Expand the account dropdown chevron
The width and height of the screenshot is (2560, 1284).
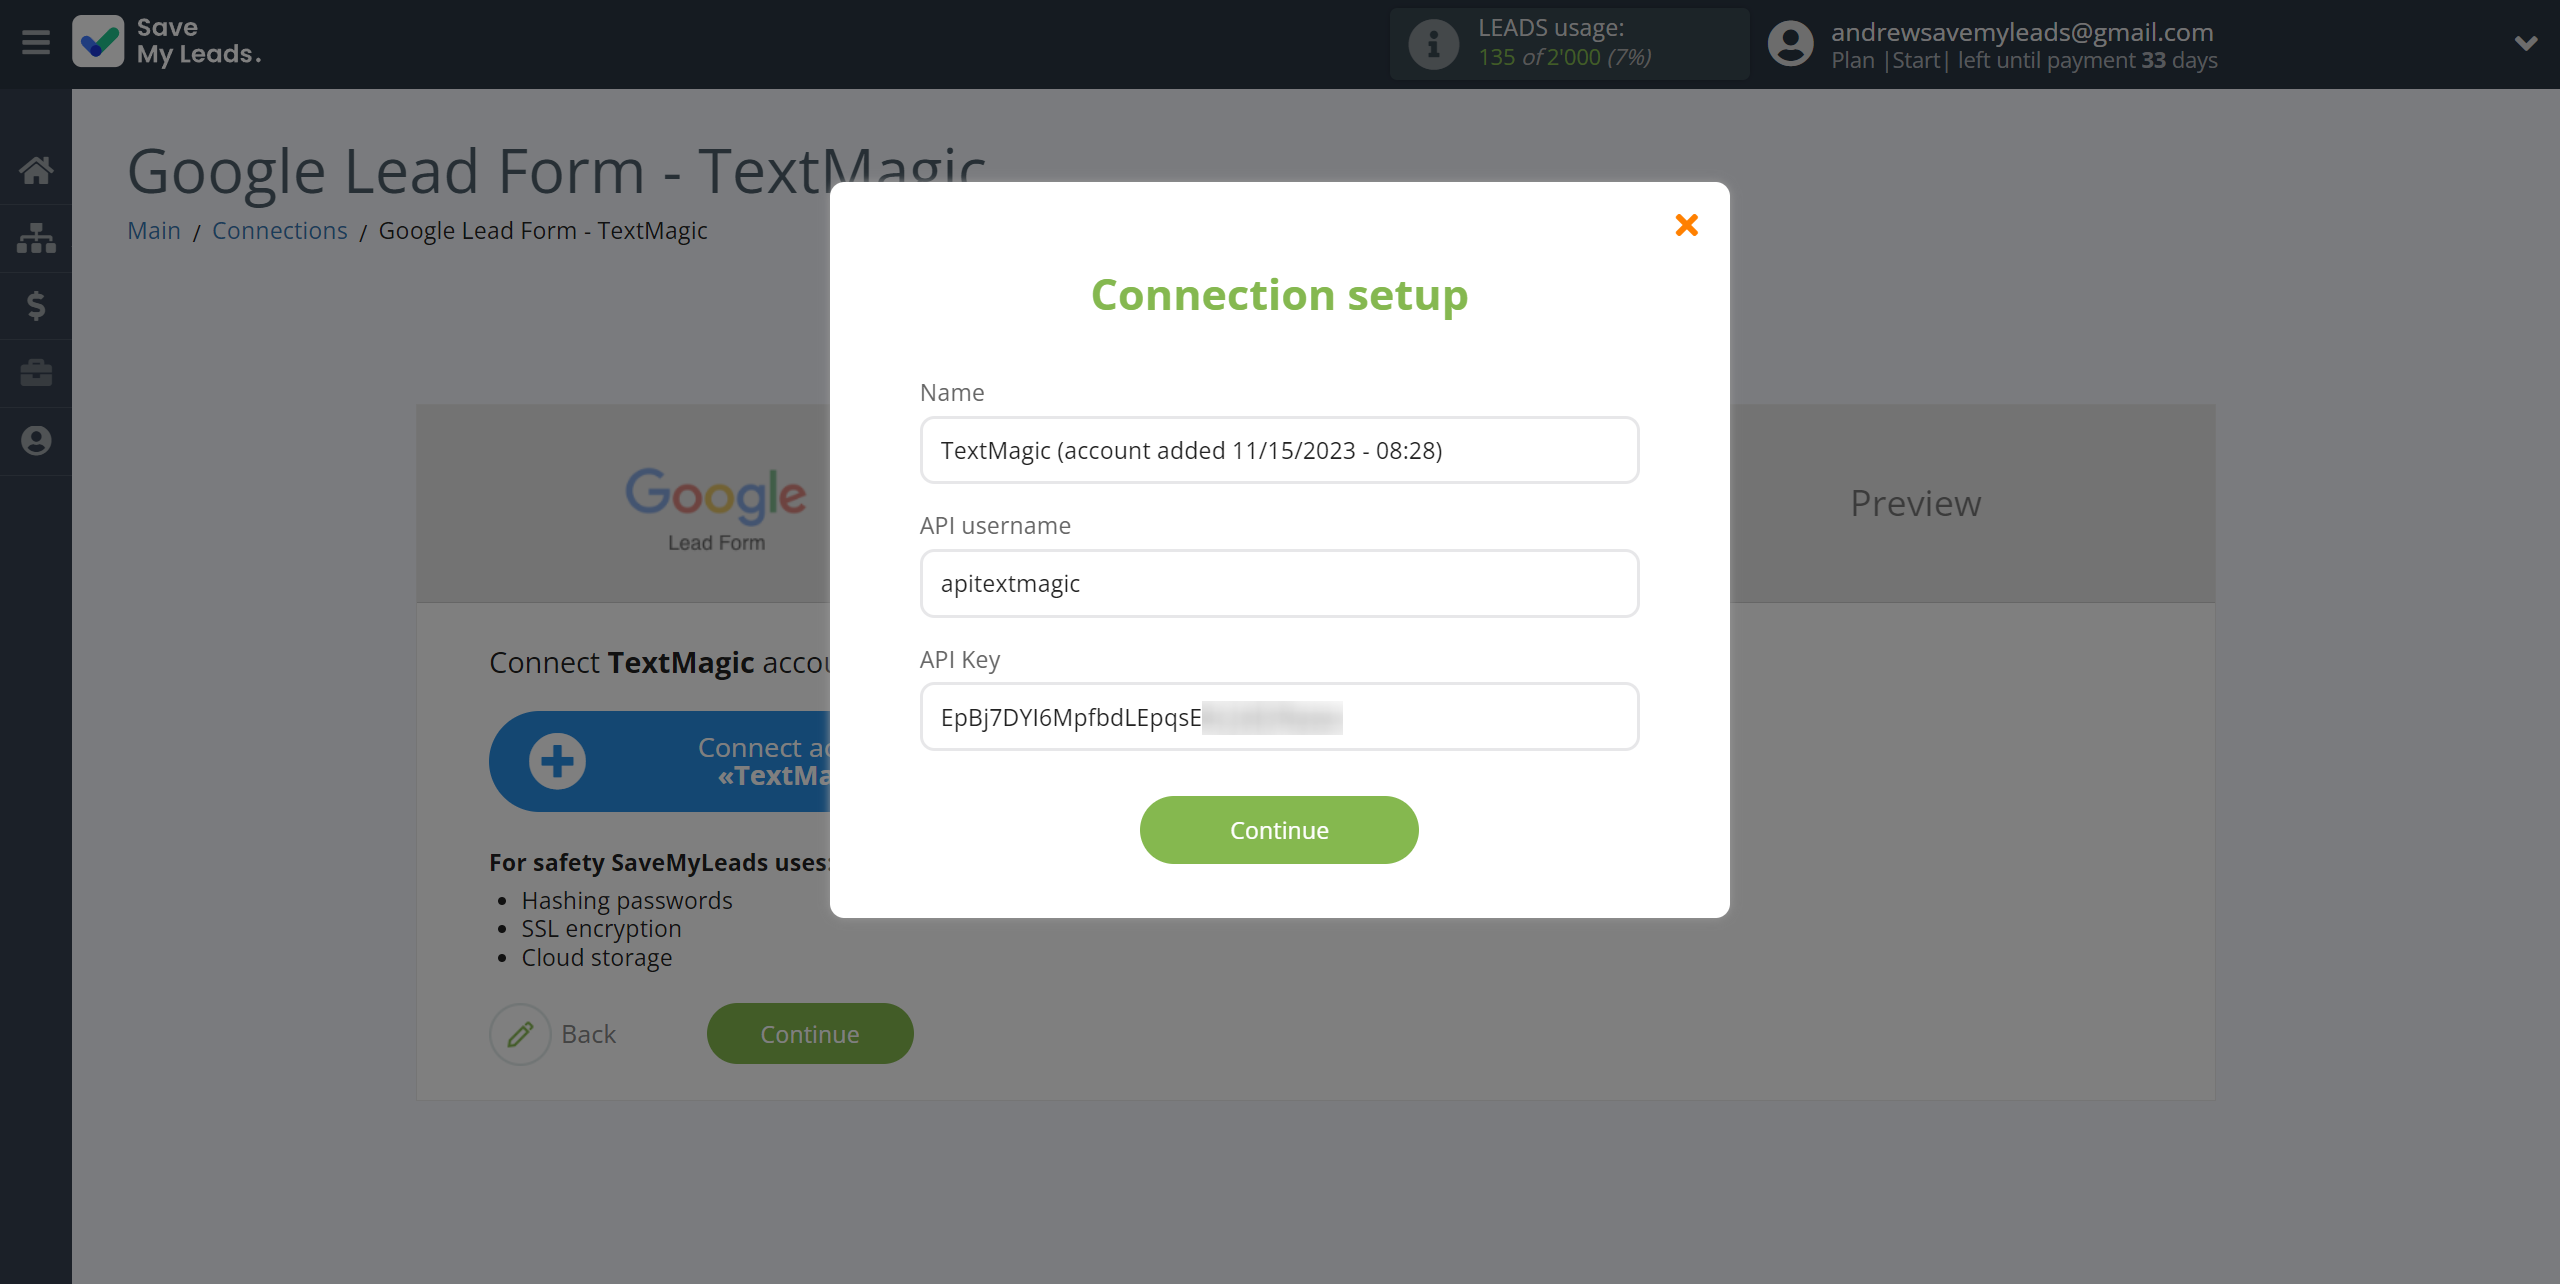tap(2526, 43)
